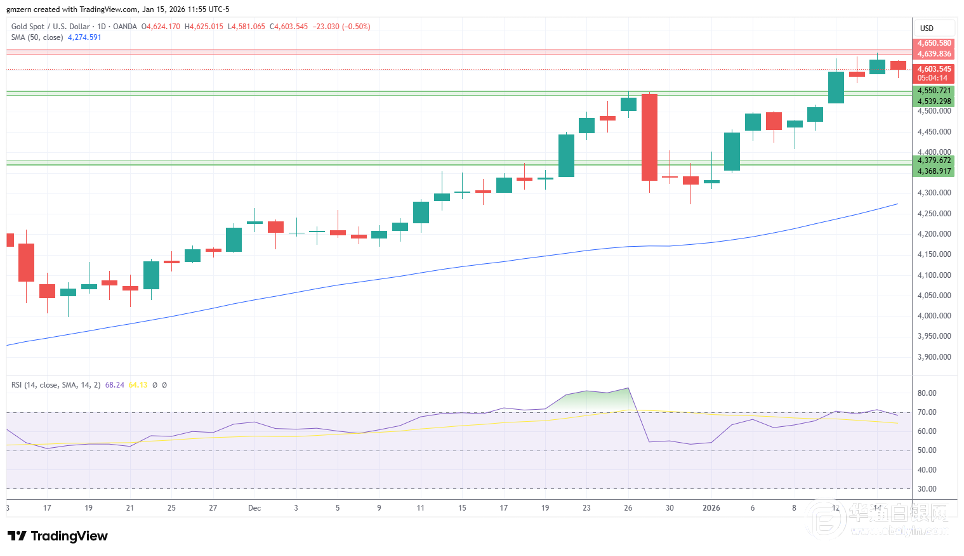Click the 4,650.580 red price label
The width and height of the screenshot is (964, 556).
click(935, 44)
